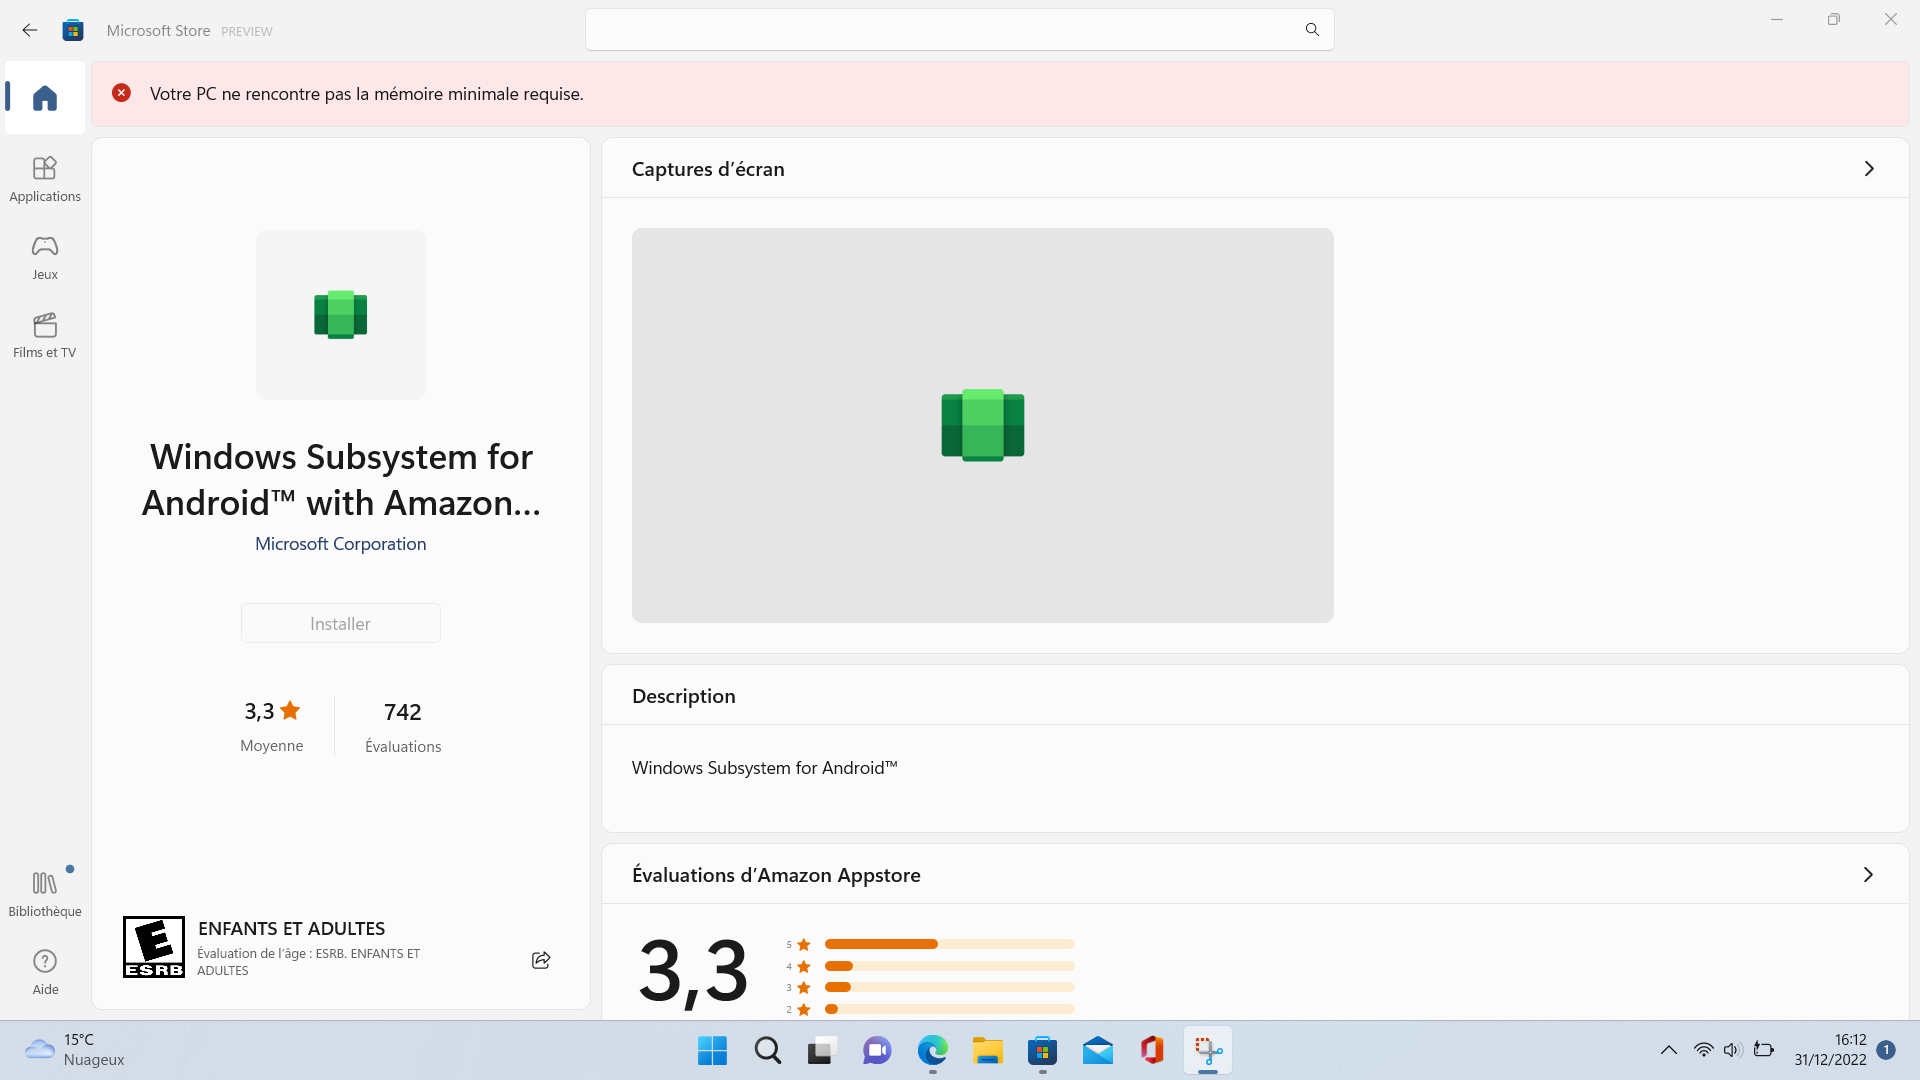This screenshot has height=1080, width=1920.
Task: Share the app with share icon
Action: 541,960
